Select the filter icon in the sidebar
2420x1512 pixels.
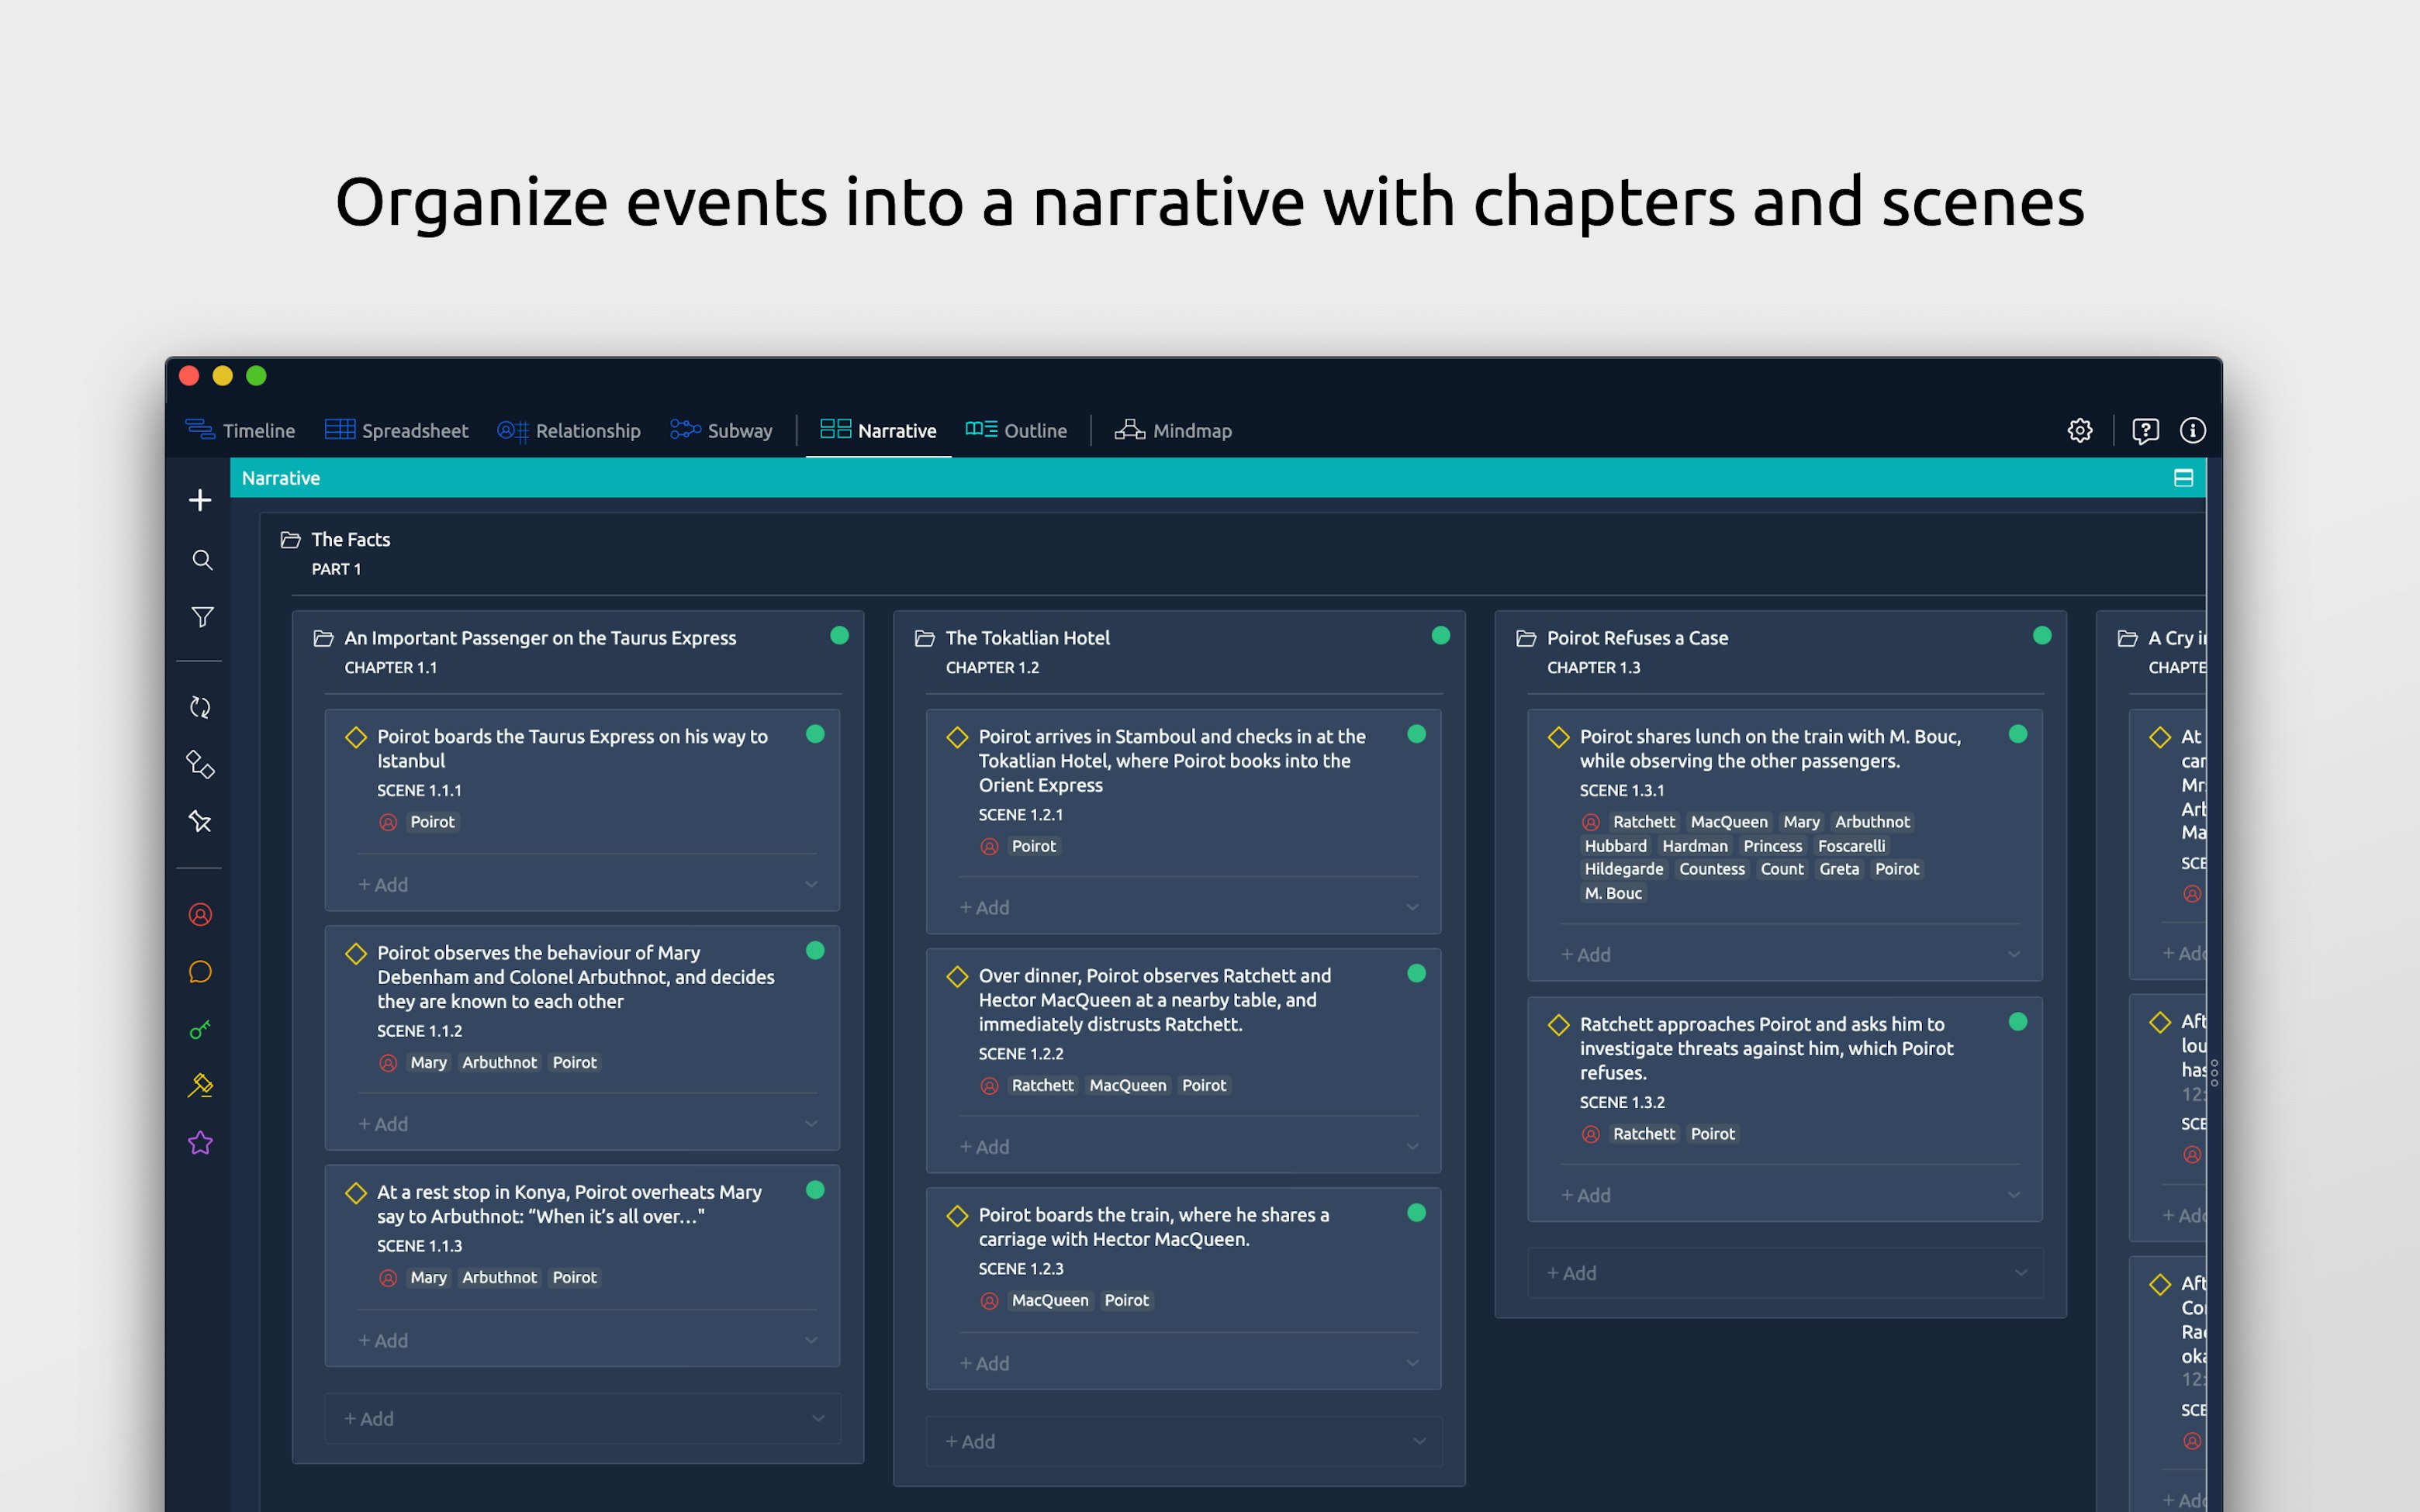coord(200,617)
